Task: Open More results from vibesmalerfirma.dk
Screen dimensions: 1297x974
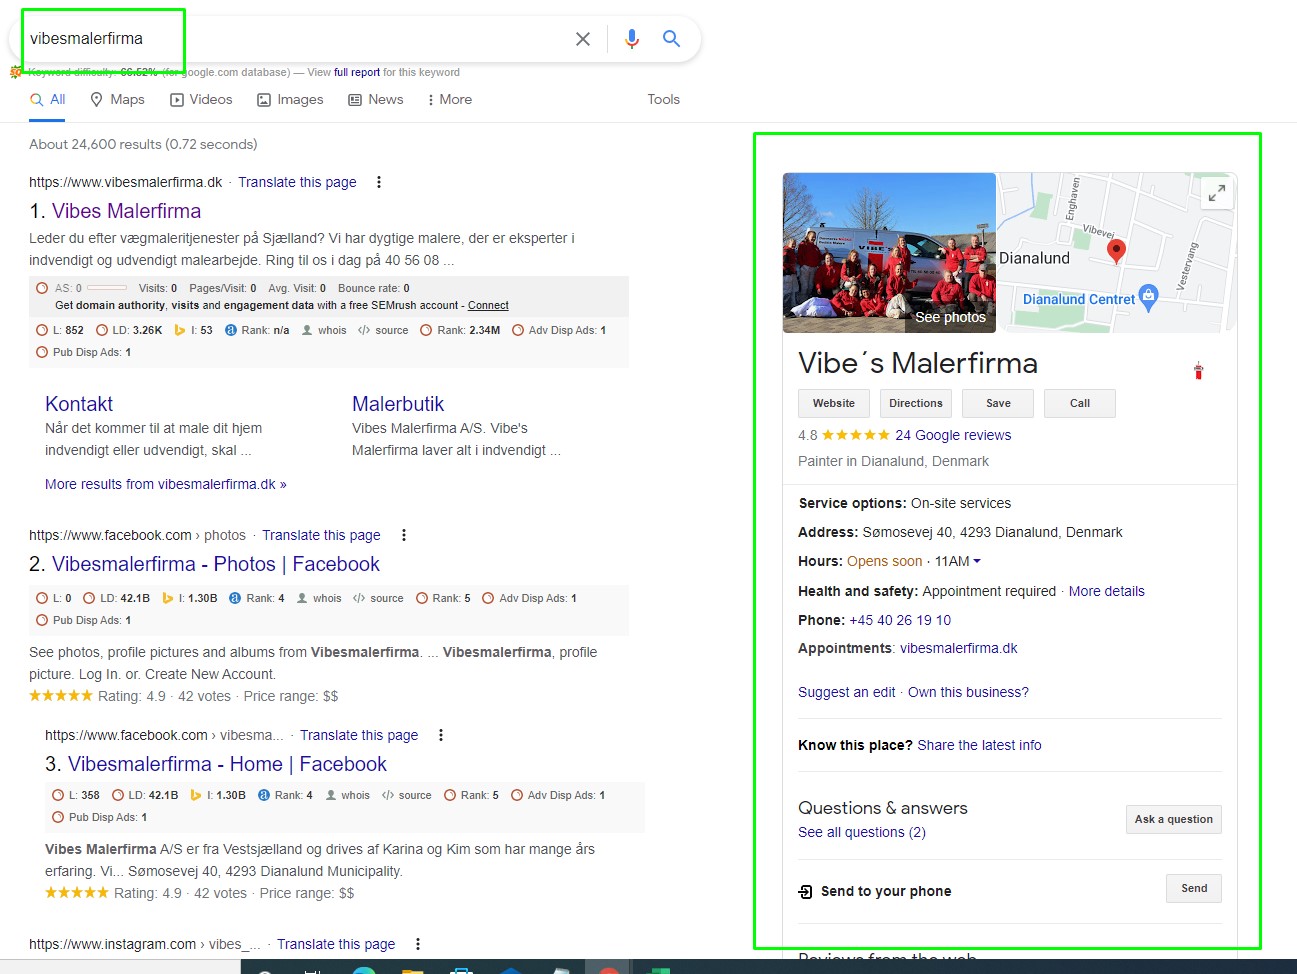Action: coord(166,484)
